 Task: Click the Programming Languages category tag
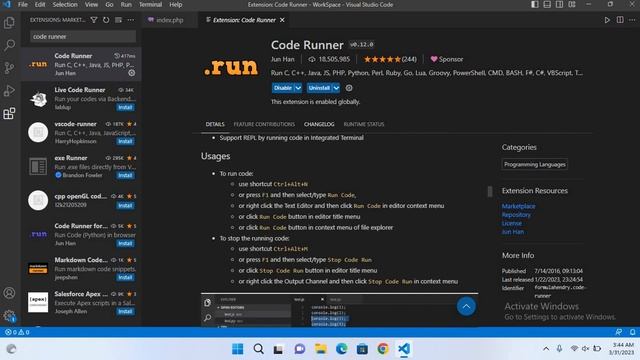[535, 164]
